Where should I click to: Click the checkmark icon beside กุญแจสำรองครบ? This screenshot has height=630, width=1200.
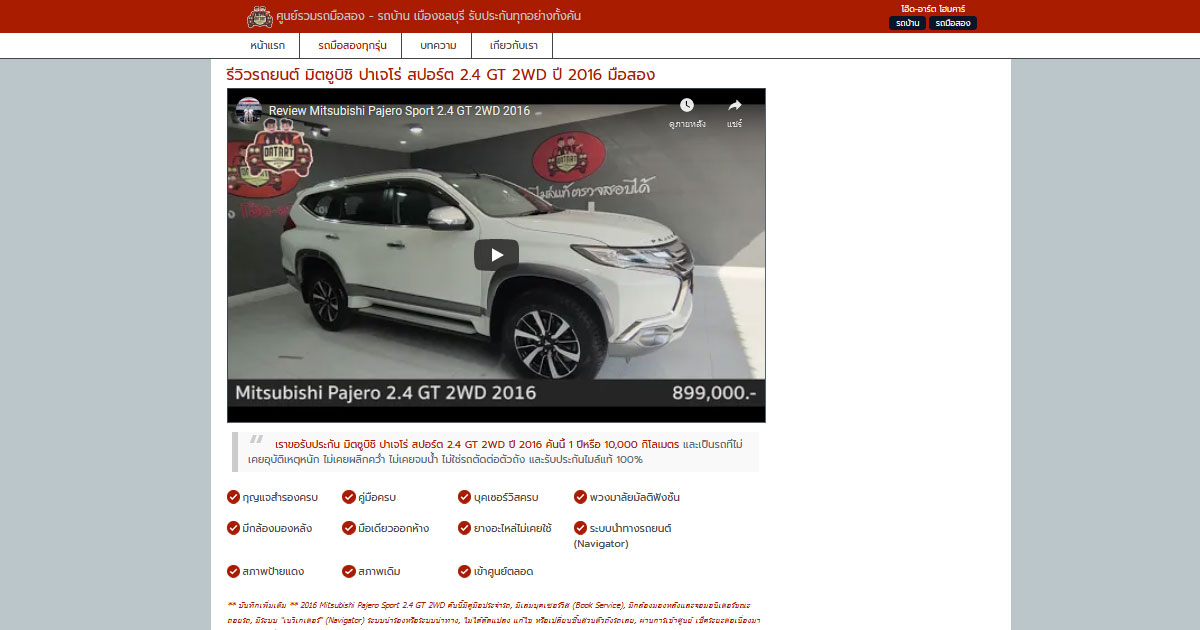point(233,497)
